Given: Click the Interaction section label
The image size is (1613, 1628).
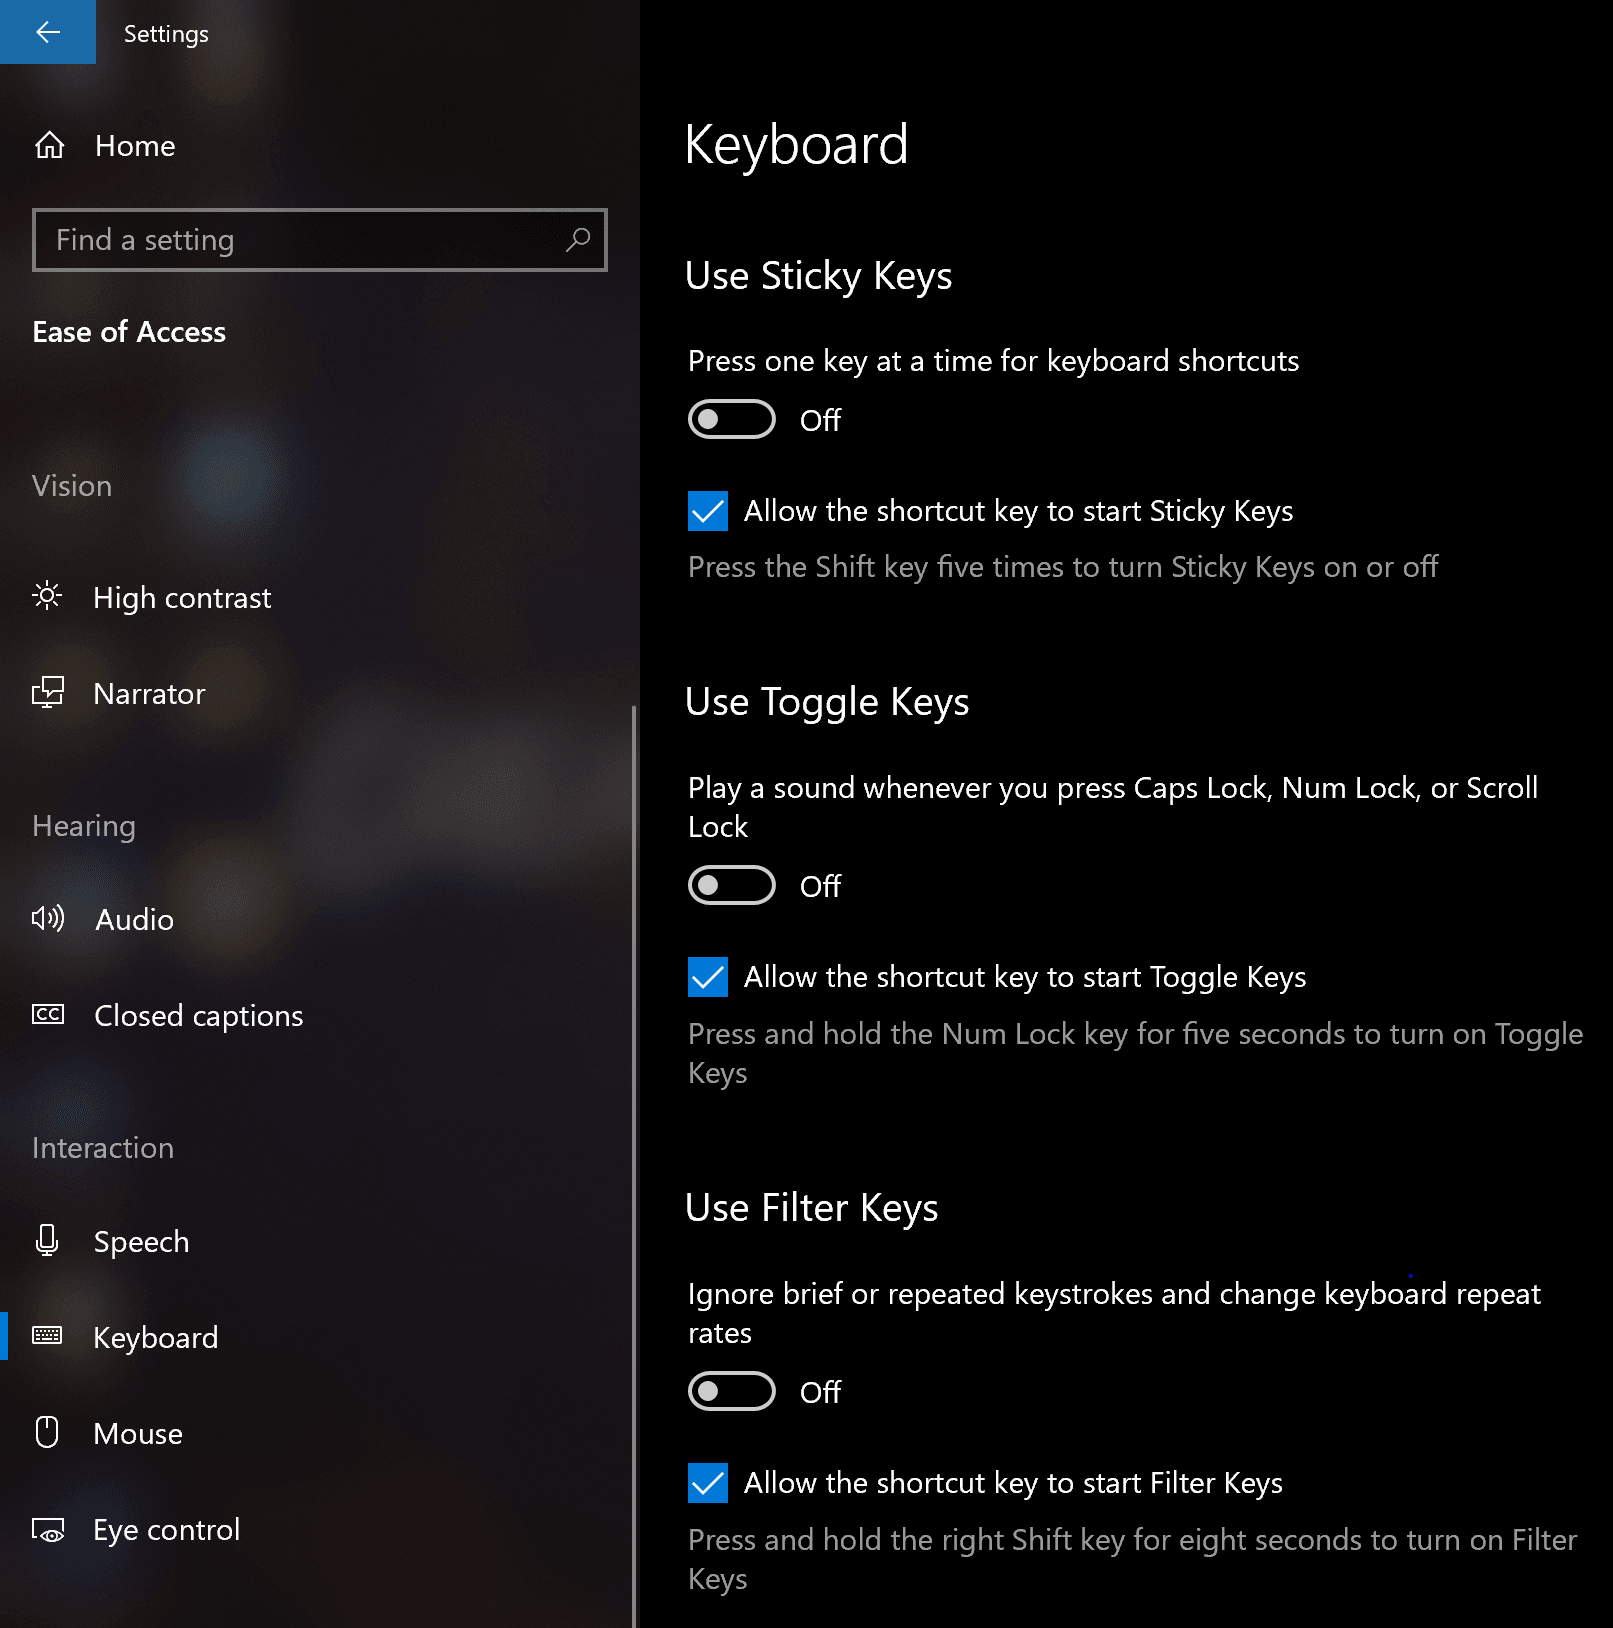Looking at the screenshot, I should coord(103,1148).
